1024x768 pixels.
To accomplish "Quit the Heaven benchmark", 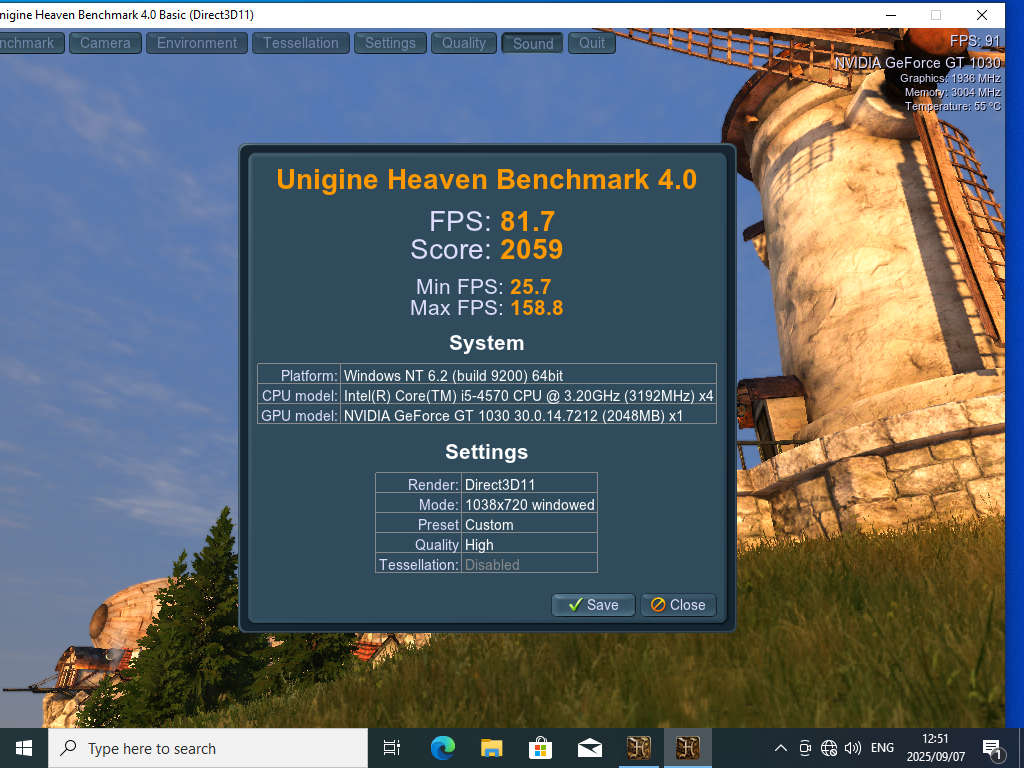I will click(x=591, y=43).
